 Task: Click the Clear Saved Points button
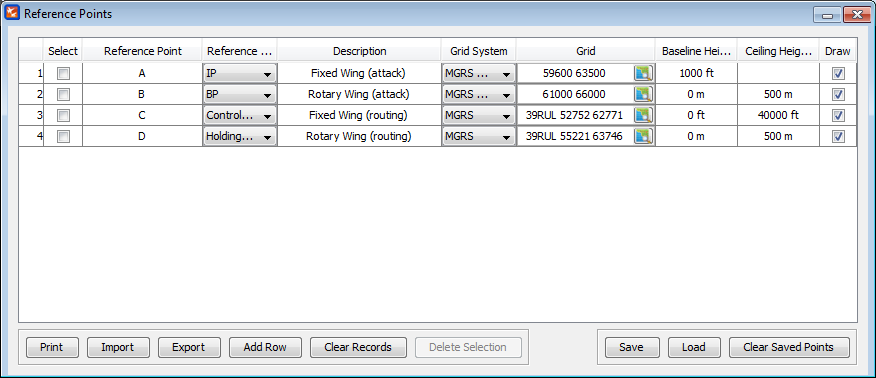(789, 347)
